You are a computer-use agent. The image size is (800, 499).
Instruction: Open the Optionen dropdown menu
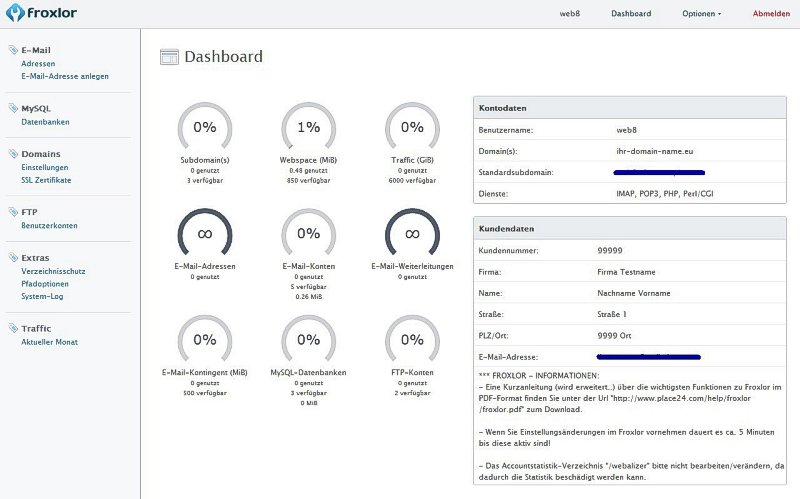pos(701,14)
